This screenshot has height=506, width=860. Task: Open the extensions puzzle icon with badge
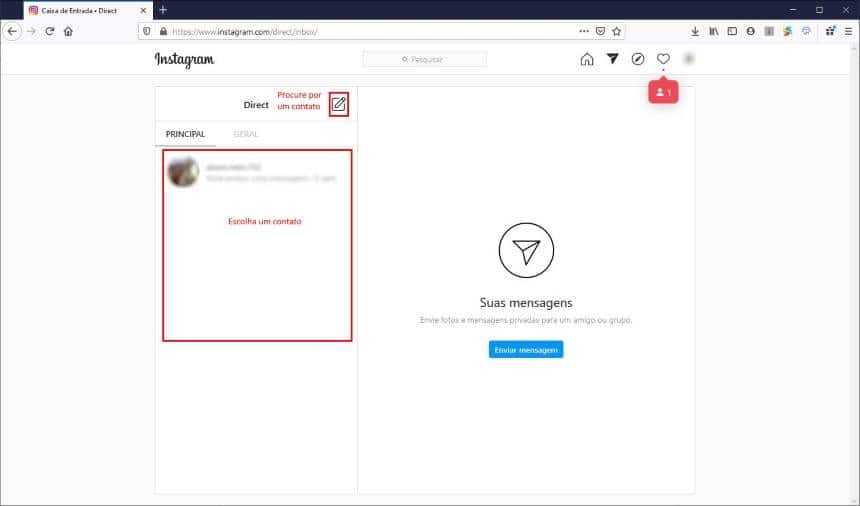pyautogui.click(x=830, y=31)
